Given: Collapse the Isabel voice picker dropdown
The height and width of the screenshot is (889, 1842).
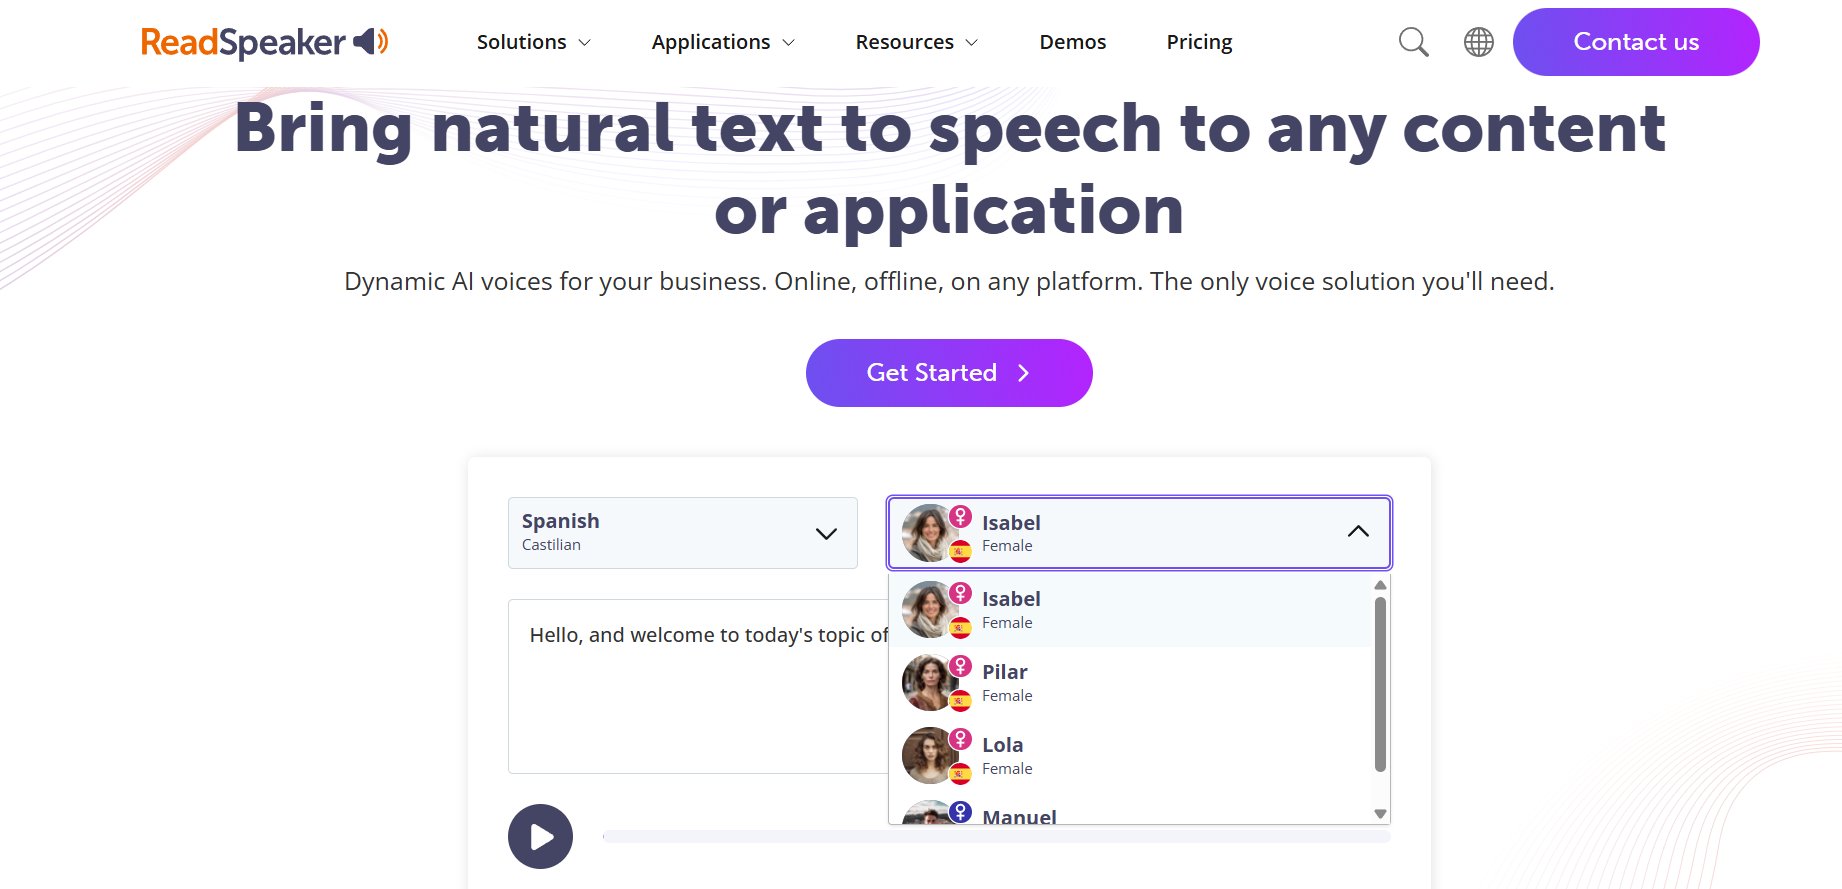Looking at the screenshot, I should tap(1358, 532).
